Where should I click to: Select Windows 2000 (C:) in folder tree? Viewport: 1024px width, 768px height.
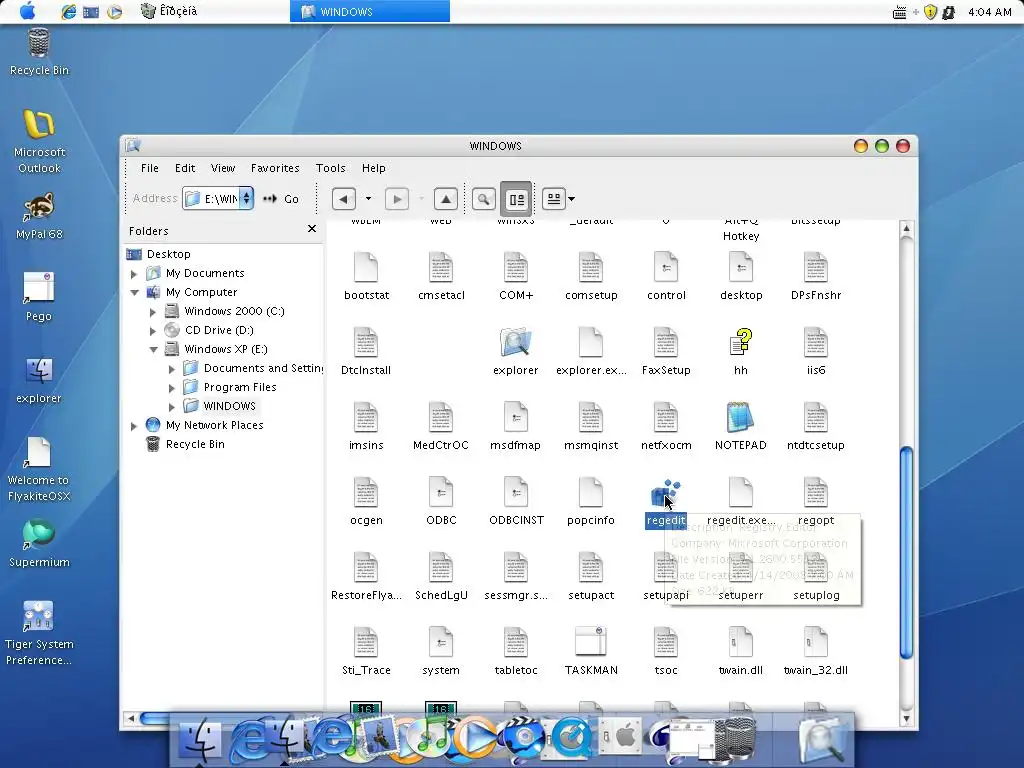234,311
